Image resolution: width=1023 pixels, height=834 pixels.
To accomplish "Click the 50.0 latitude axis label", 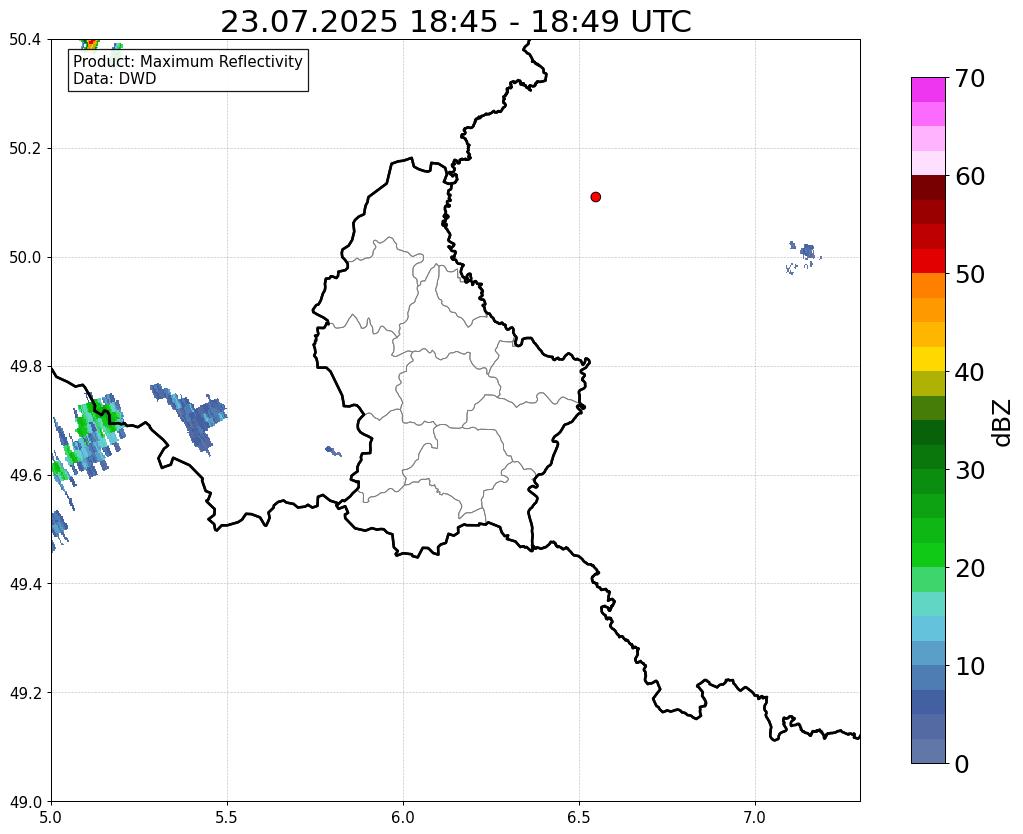I will 25,258.
